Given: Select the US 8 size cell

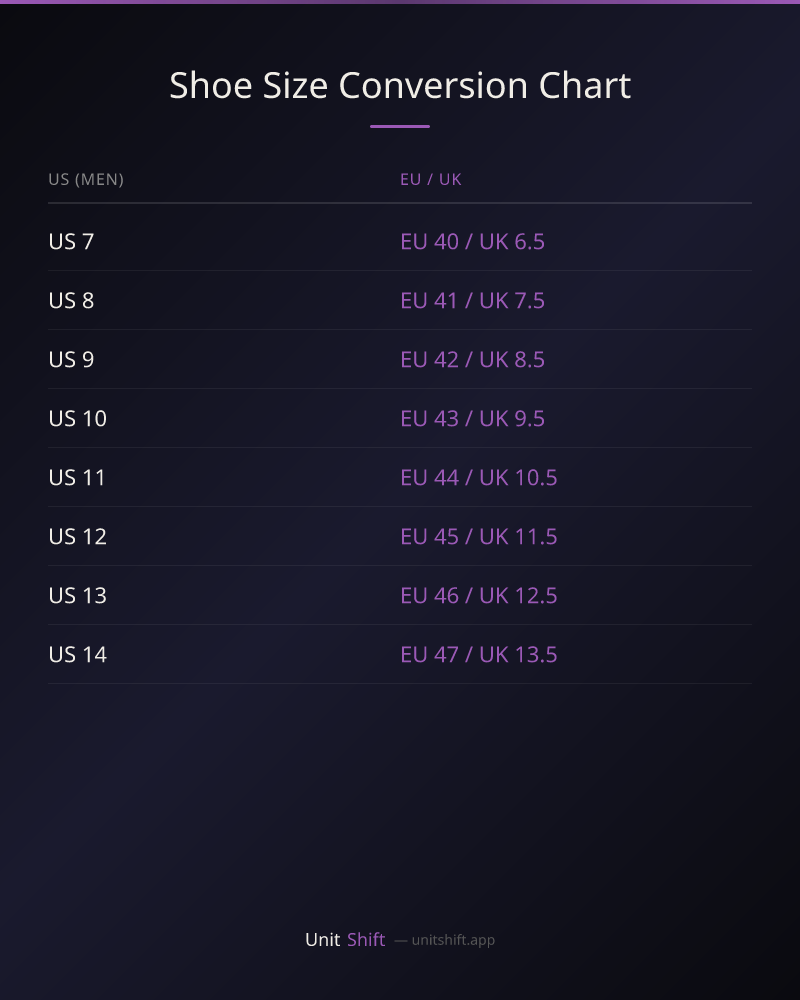Looking at the screenshot, I should [x=71, y=300].
